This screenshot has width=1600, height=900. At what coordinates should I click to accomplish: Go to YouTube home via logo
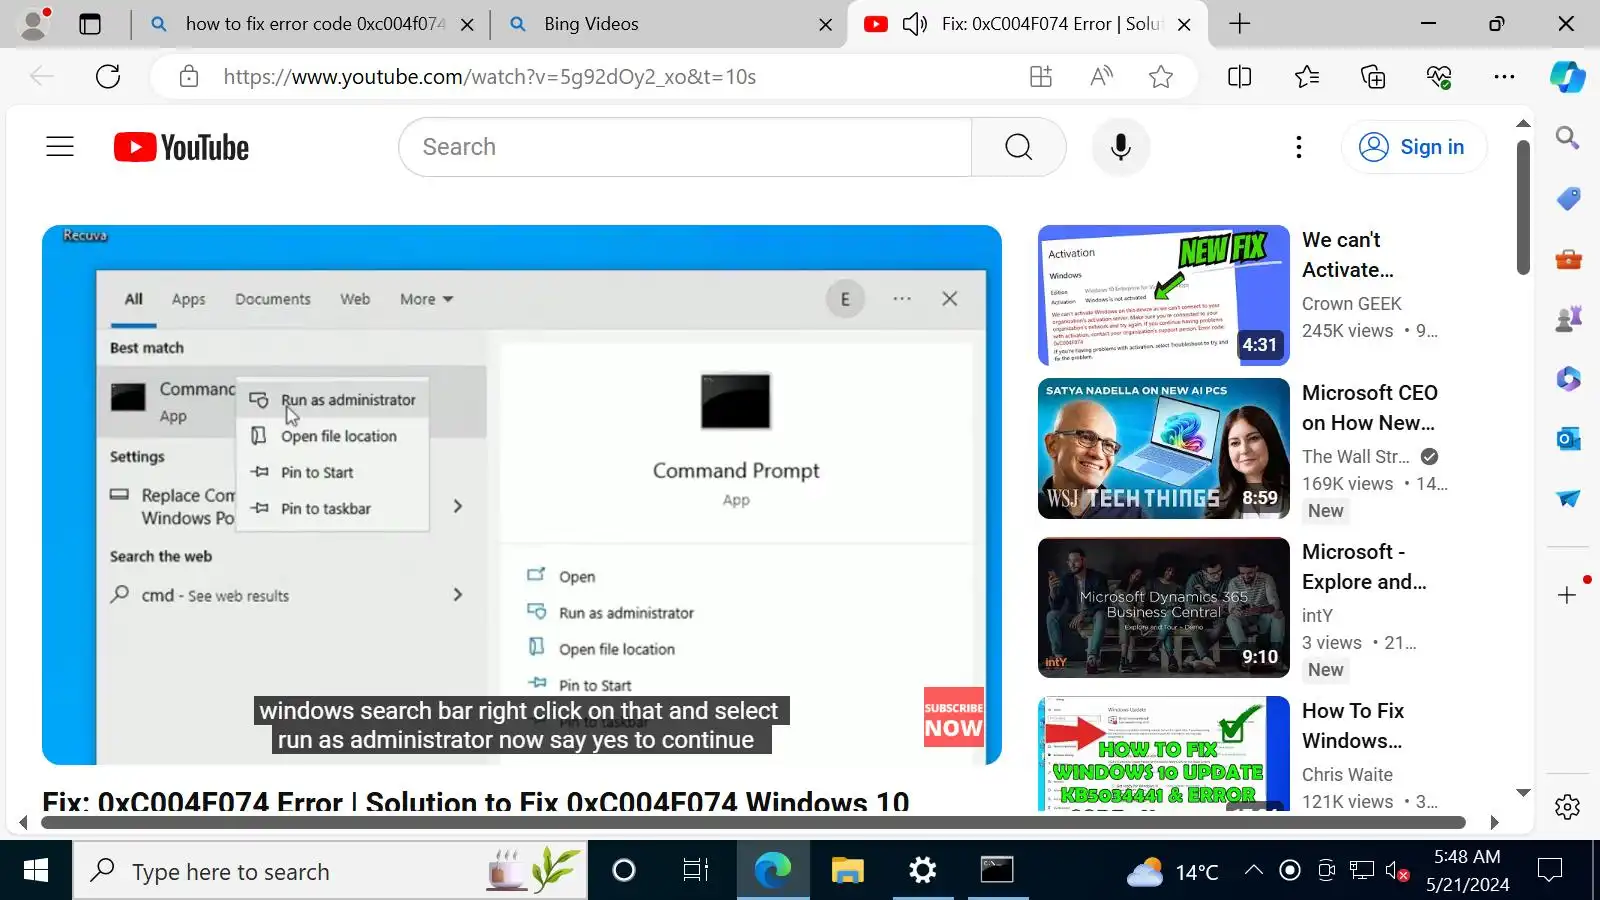click(181, 147)
